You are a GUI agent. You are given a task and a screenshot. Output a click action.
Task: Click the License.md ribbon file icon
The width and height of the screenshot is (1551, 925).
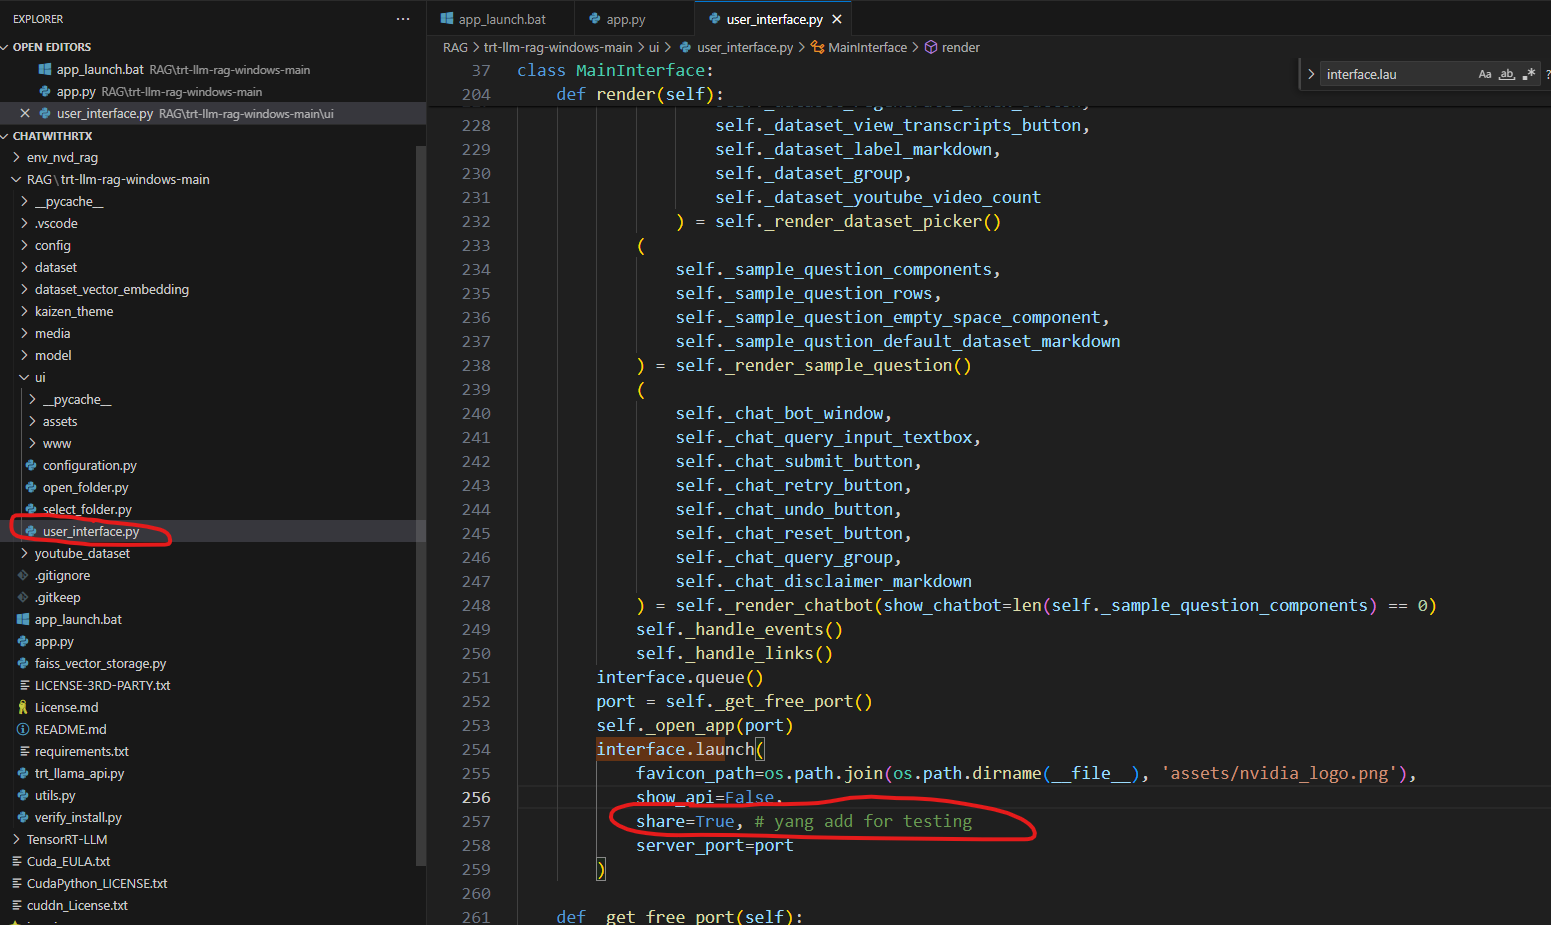pos(23,707)
